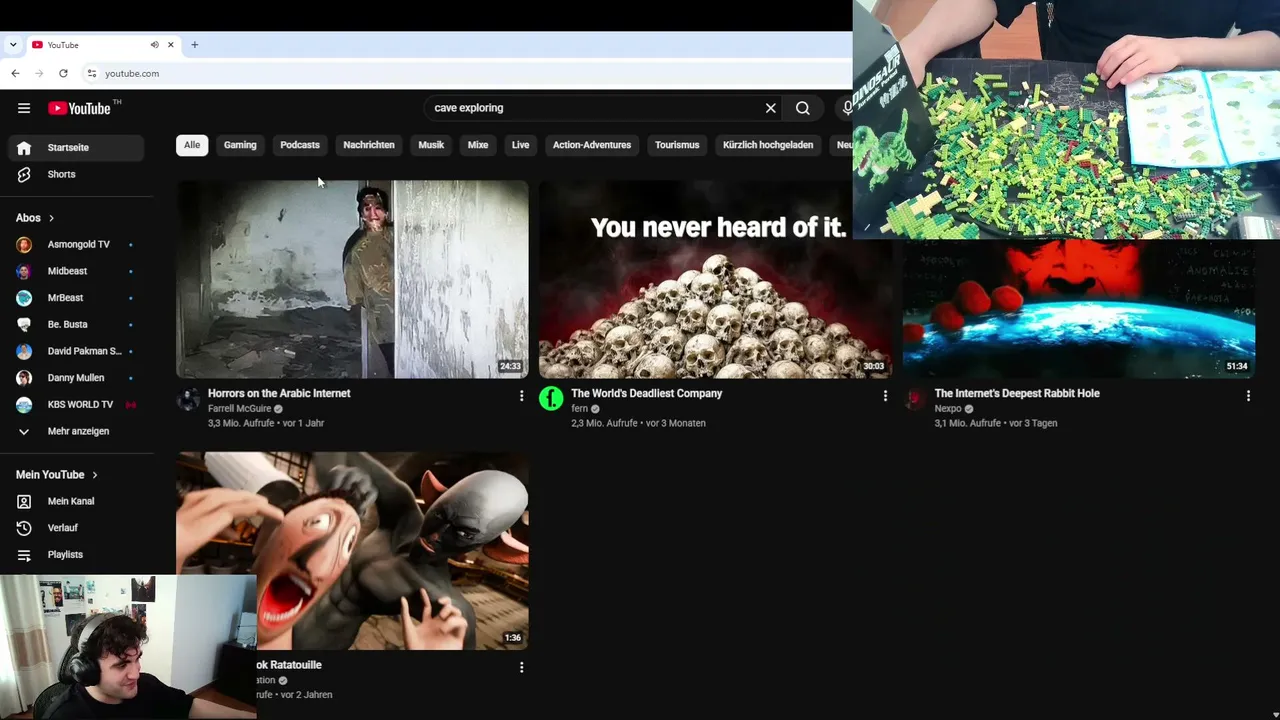The height and width of the screenshot is (720, 1280).
Task: Open David Pakman channel subscription
Action: point(77,351)
